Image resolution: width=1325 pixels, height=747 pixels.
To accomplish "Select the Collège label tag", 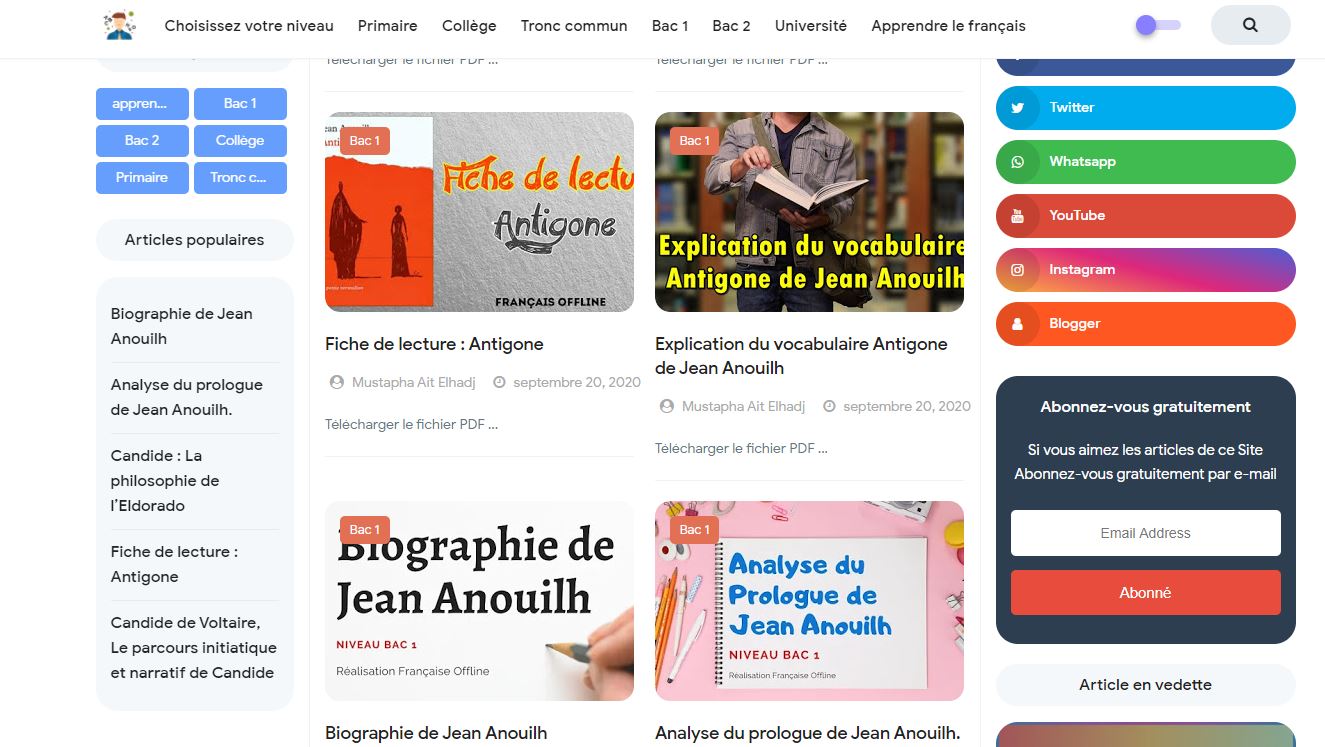I will pyautogui.click(x=240, y=141).
